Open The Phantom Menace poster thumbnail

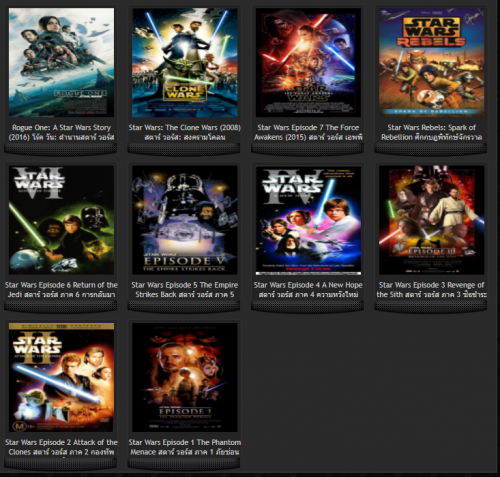pos(185,377)
